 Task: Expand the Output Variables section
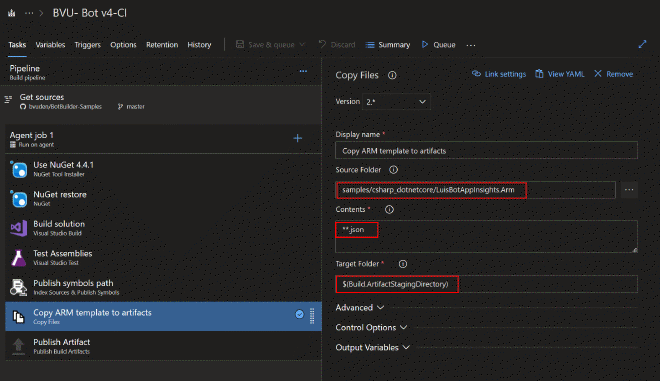coord(372,348)
